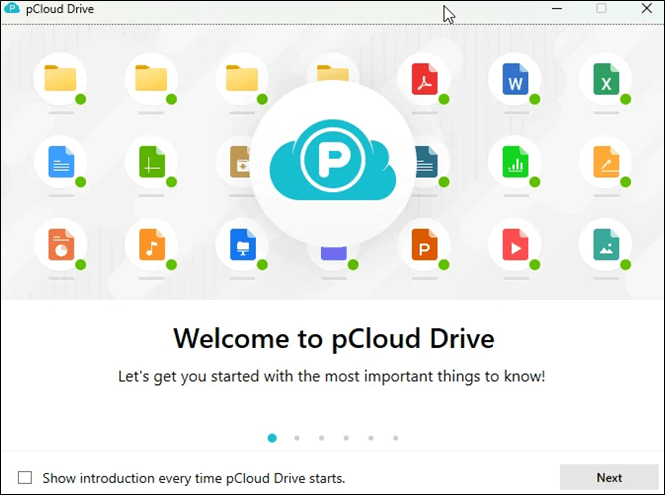The height and width of the screenshot is (495, 665).
Task: Minimize the pCloud Drive window
Action: [x=557, y=8]
